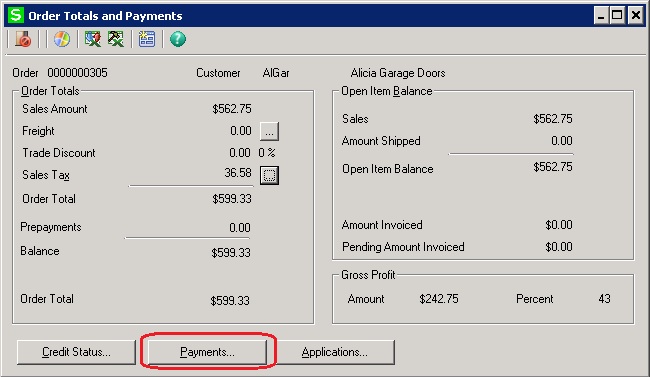Click the green S application logo
The height and width of the screenshot is (377, 650).
pos(16,15)
